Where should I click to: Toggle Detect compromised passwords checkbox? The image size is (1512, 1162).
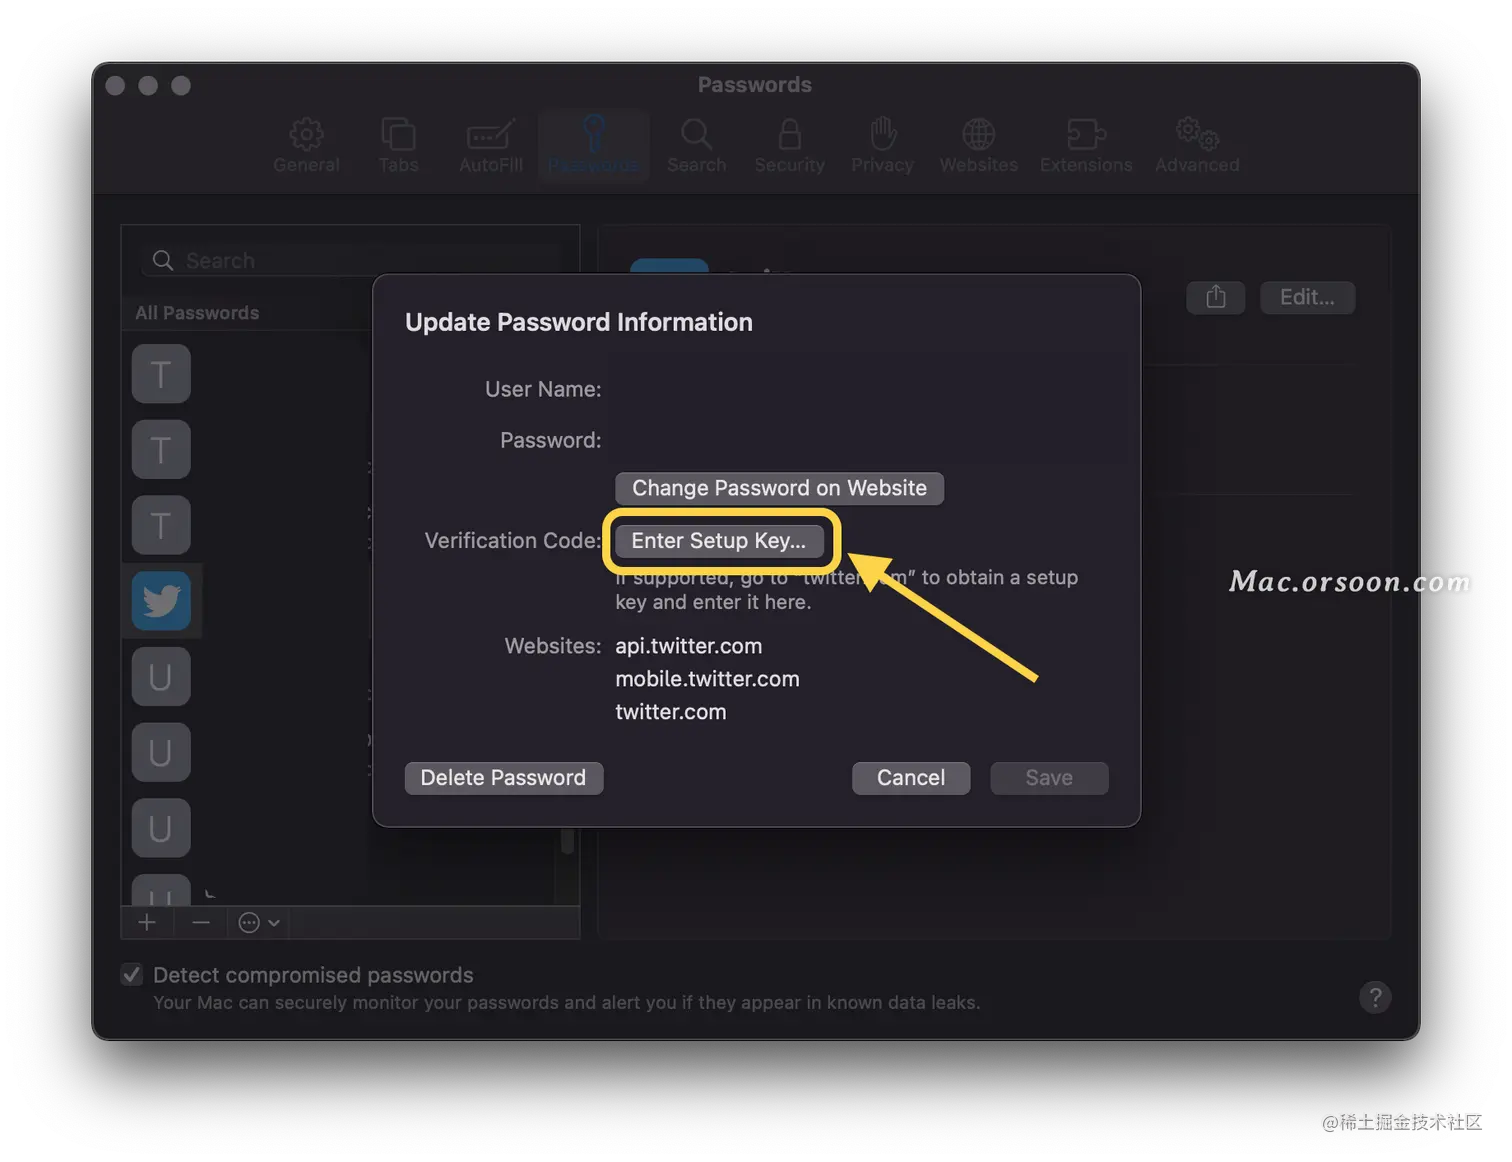[x=132, y=974]
